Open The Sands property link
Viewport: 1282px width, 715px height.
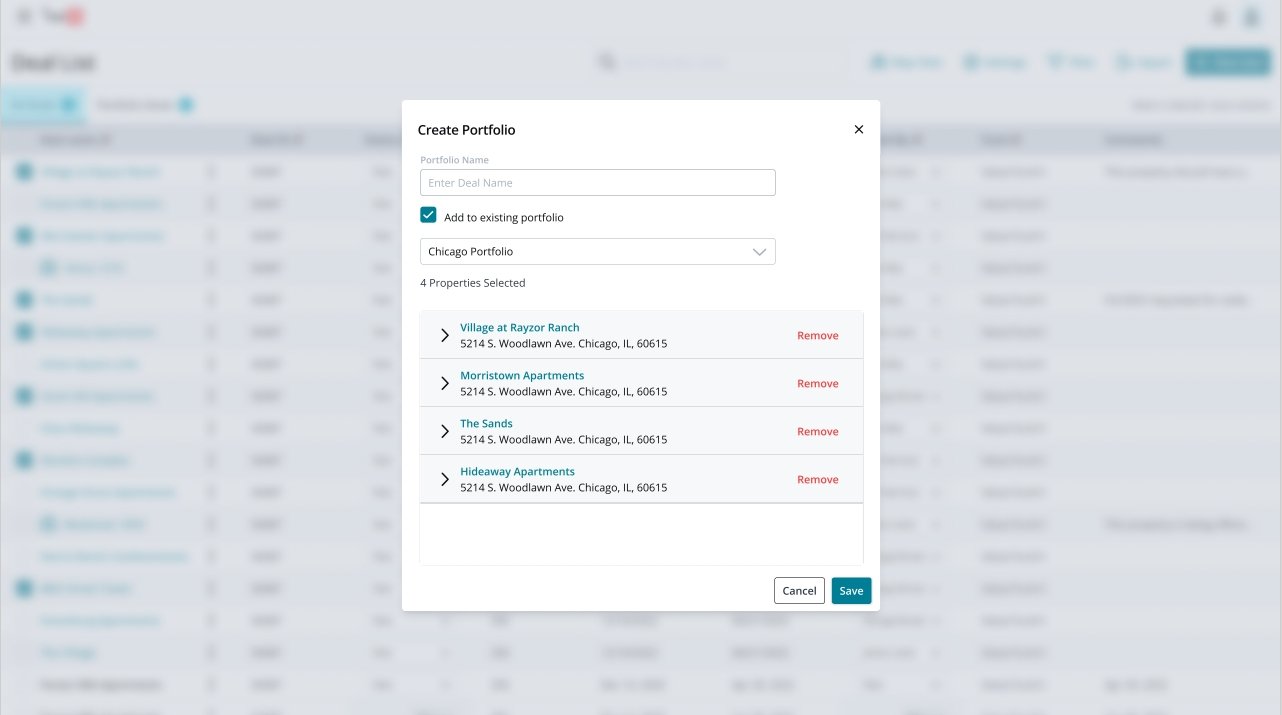(486, 423)
